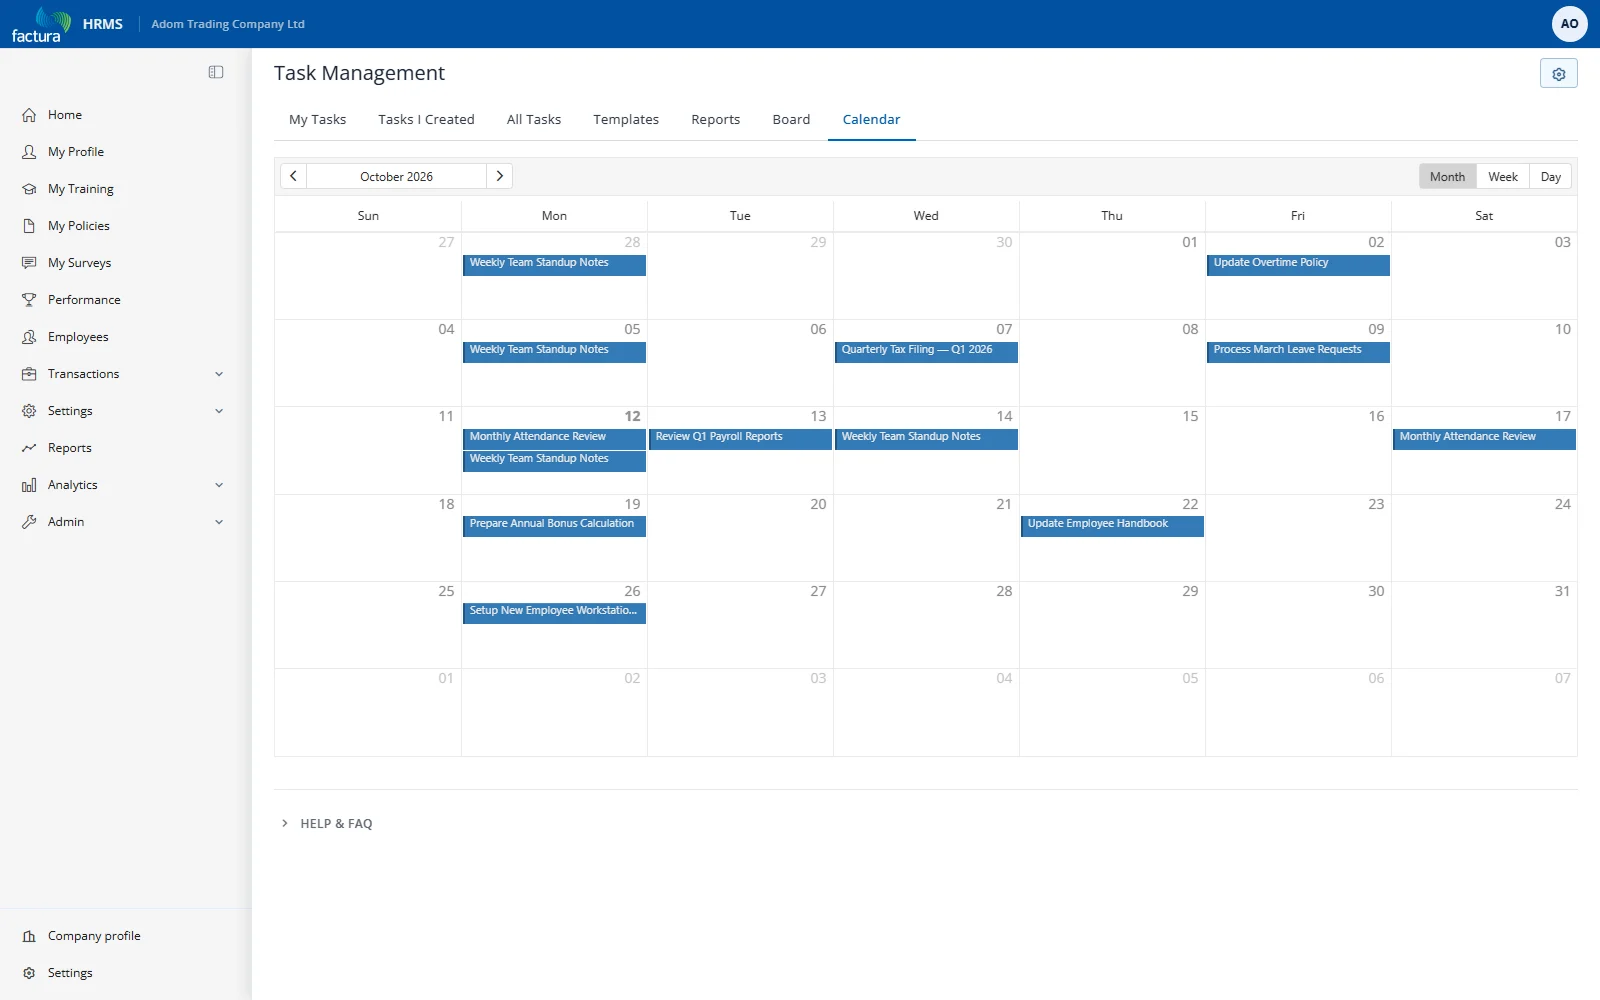Image resolution: width=1600 pixels, height=1000 pixels.
Task: Click the Analytics bar chart icon
Action: tap(29, 485)
